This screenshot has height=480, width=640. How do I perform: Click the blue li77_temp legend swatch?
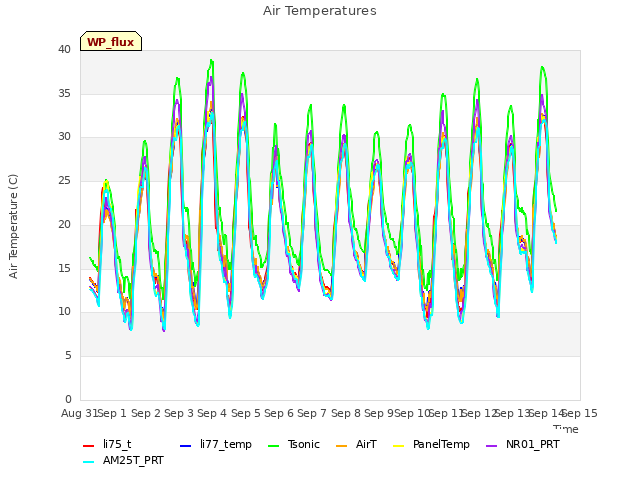point(185,445)
